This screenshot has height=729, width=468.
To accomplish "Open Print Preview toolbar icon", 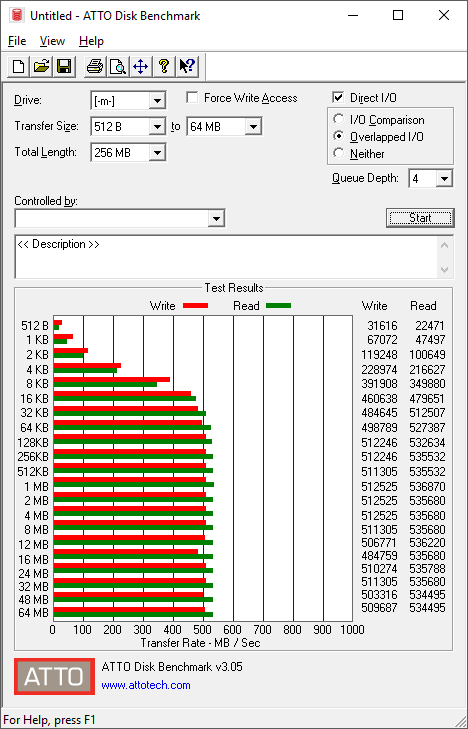I will pos(118,66).
